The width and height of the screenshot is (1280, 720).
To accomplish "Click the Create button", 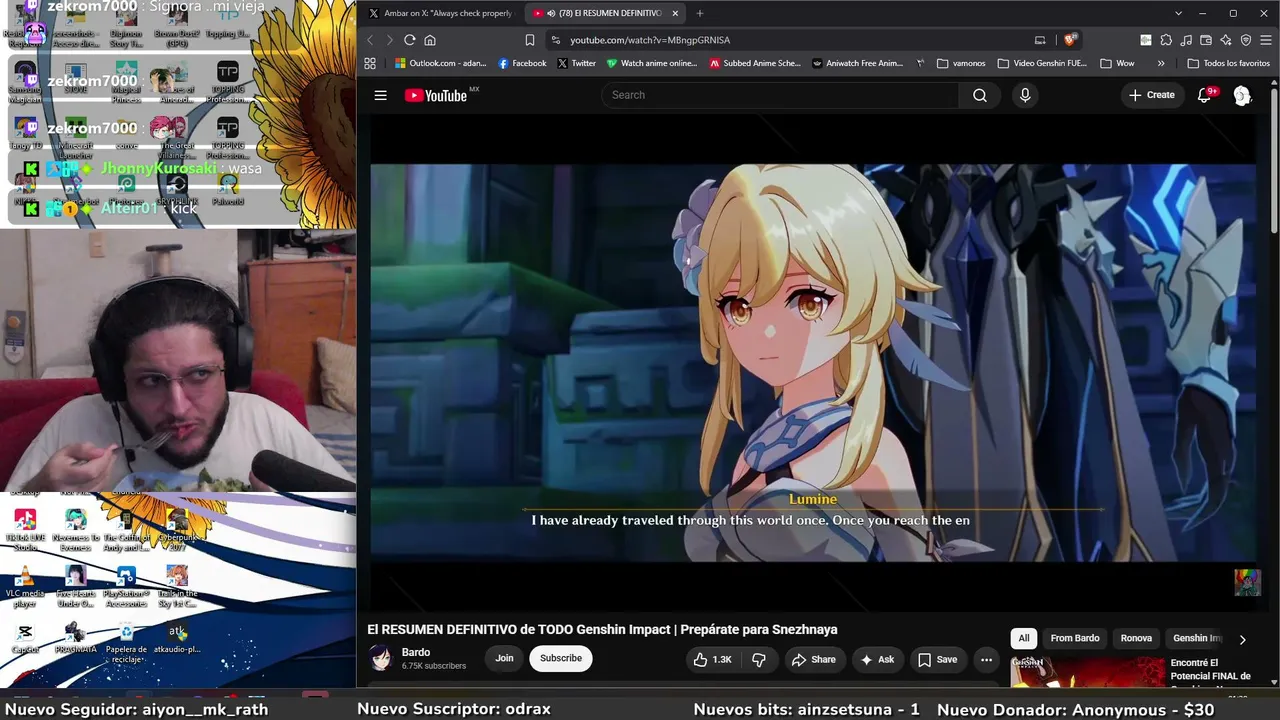I will click(1152, 95).
